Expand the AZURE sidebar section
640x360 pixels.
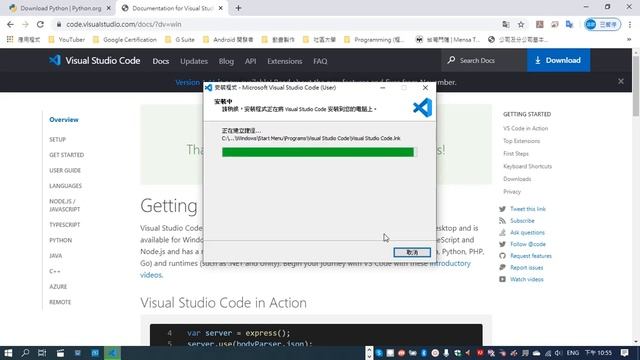[58, 287]
